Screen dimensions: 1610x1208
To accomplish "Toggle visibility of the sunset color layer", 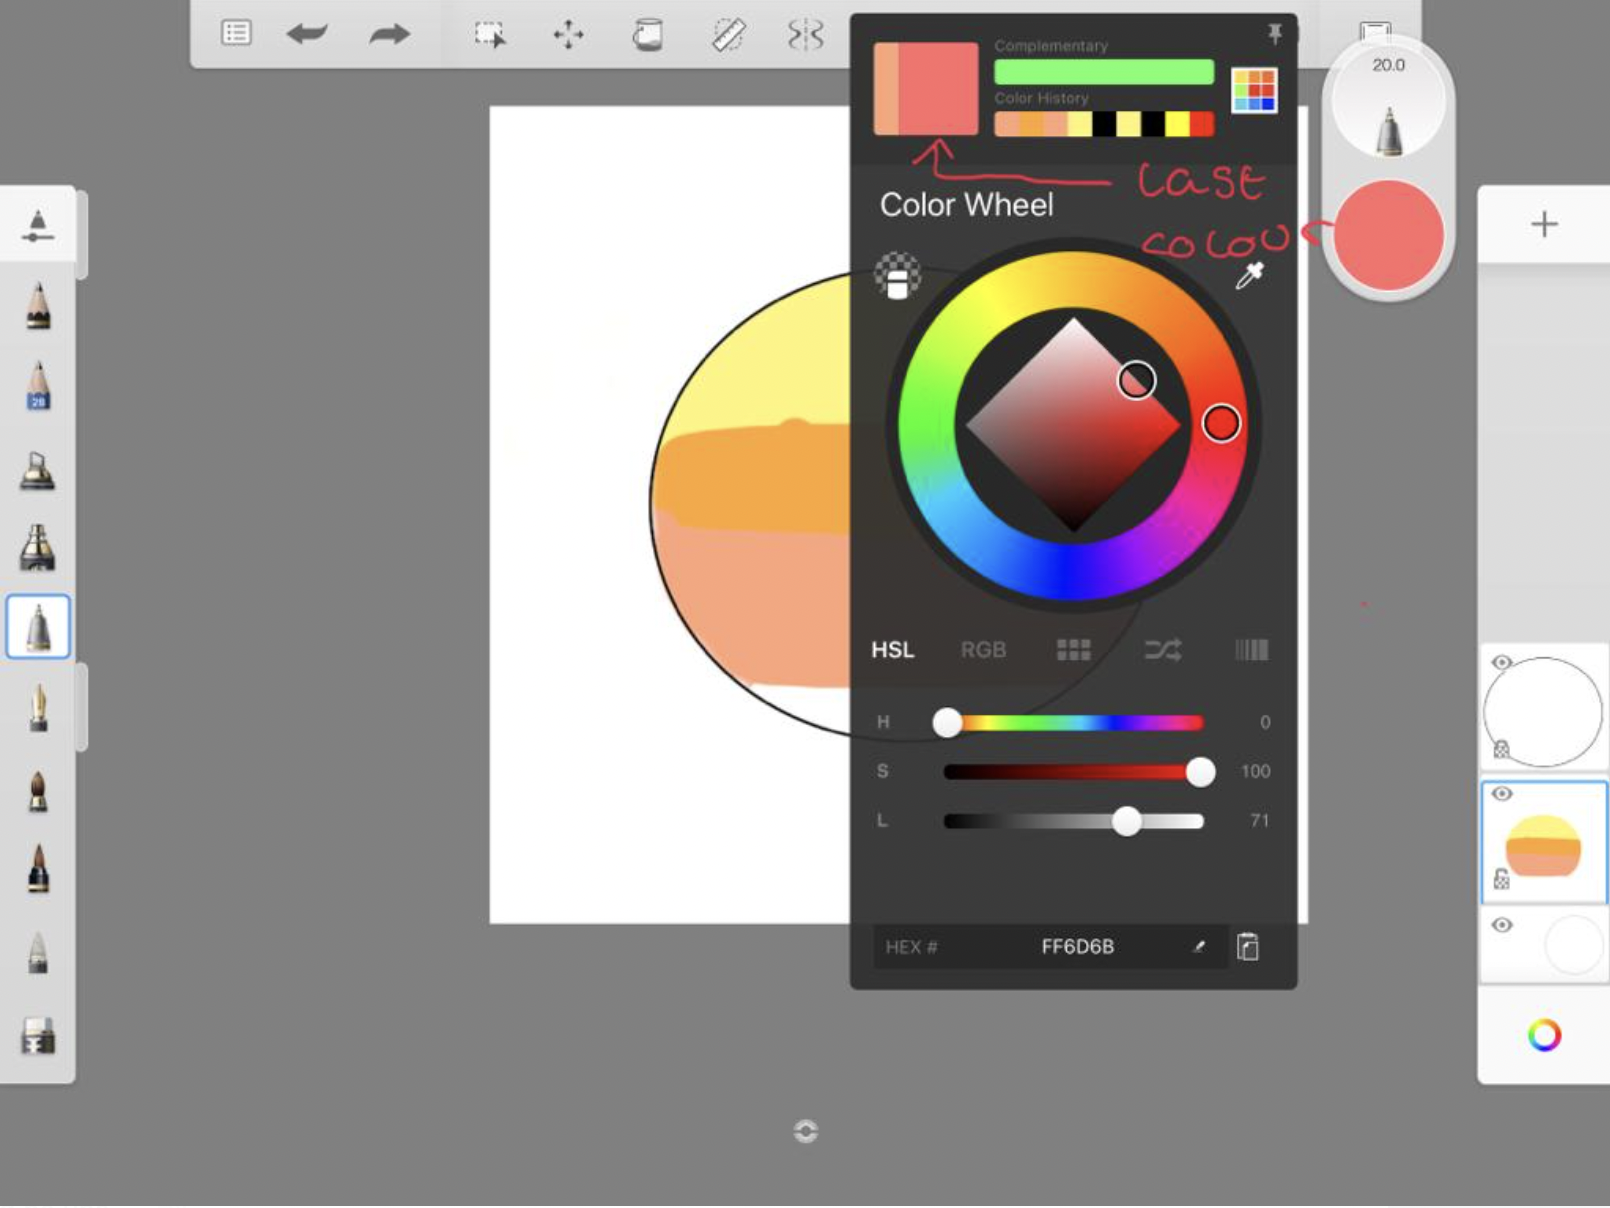I will pos(1501,794).
